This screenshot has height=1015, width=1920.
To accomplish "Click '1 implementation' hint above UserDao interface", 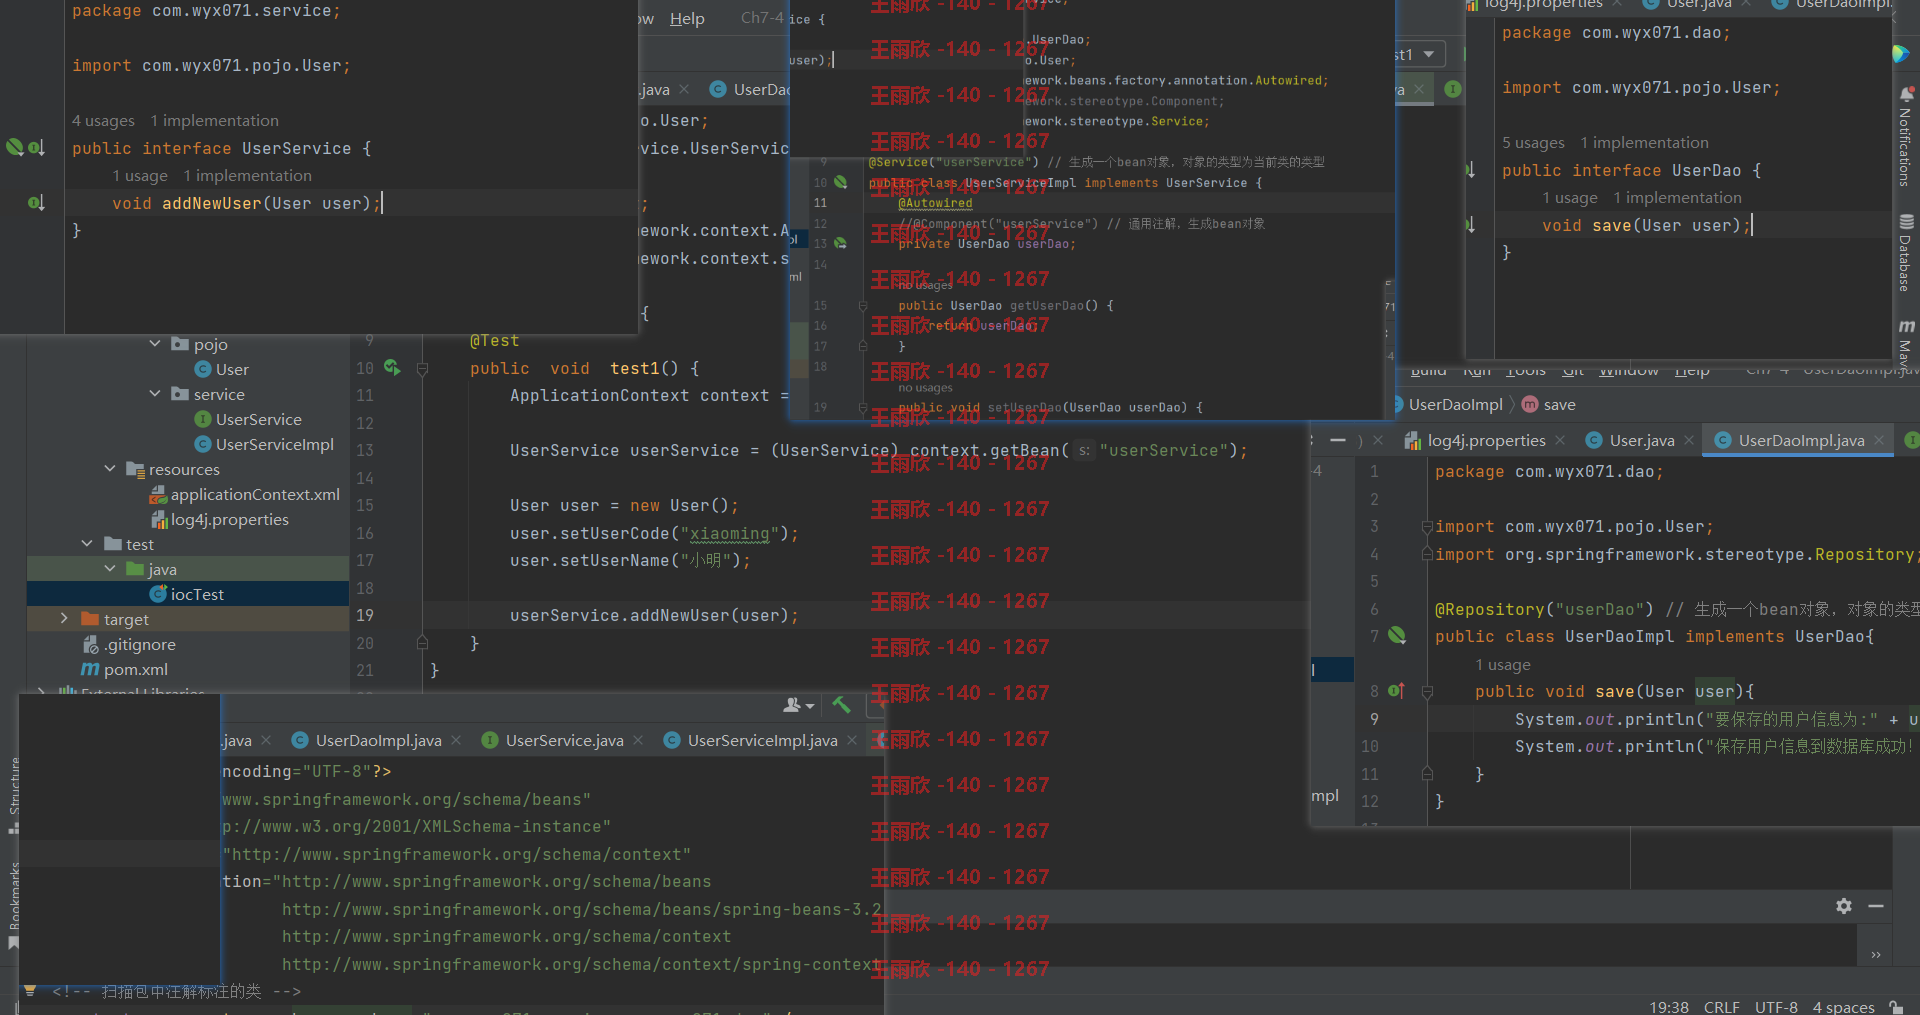I will (x=1644, y=142).
